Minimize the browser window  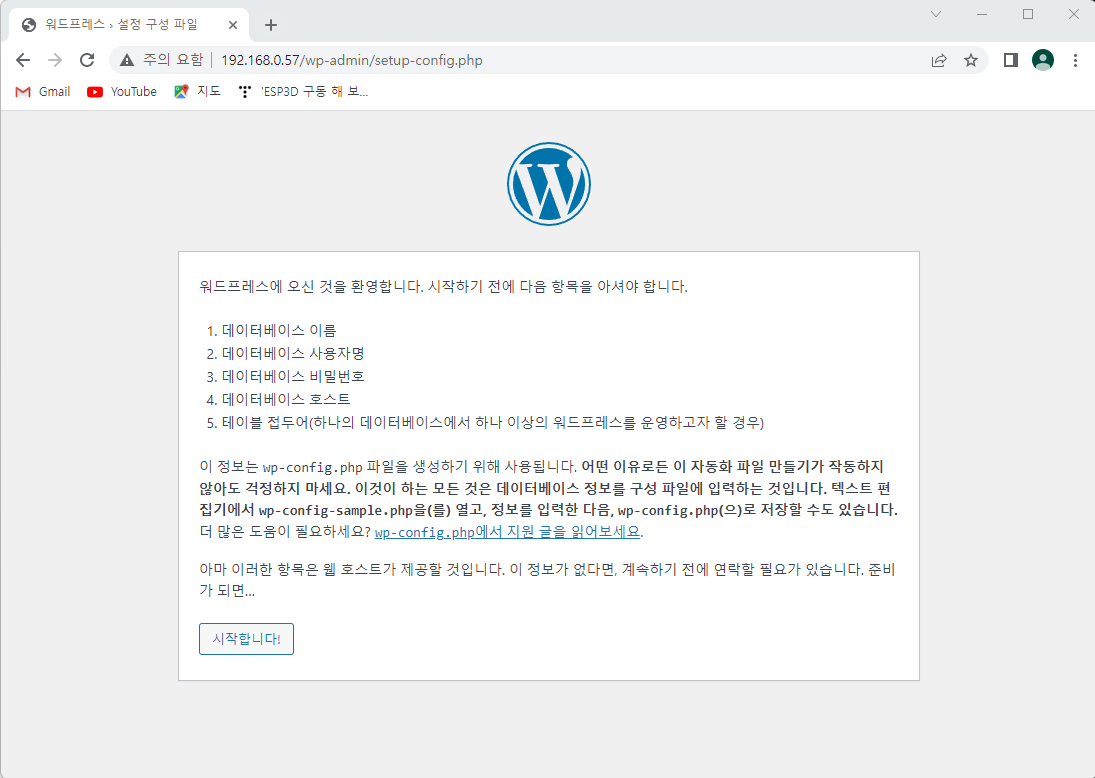982,14
